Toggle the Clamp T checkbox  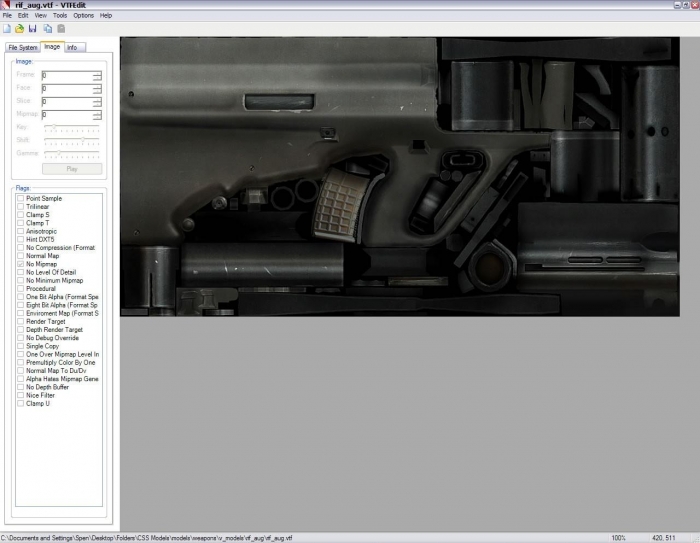pos(21,223)
